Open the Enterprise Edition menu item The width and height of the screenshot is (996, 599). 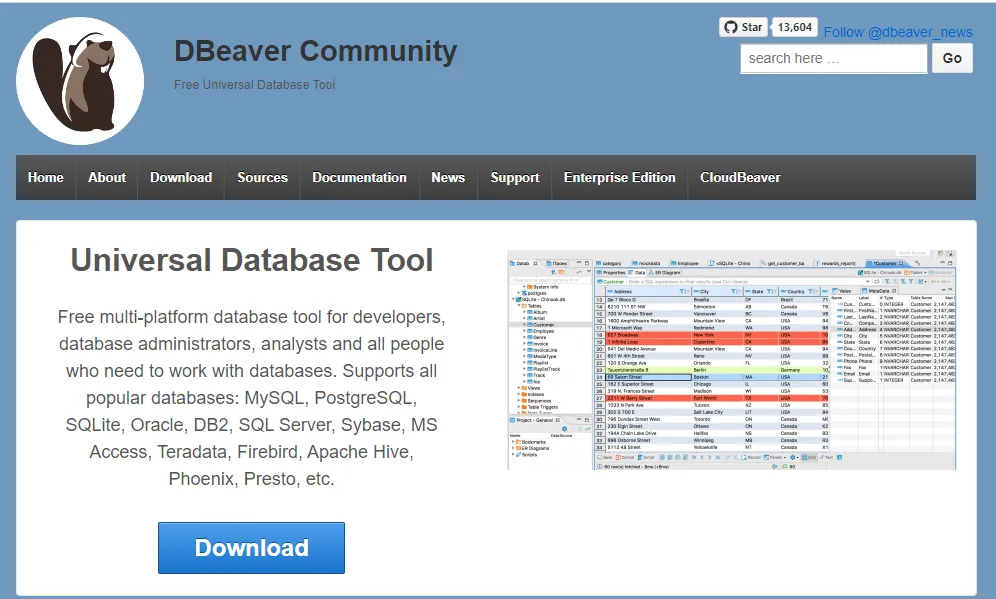pyautogui.click(x=619, y=177)
